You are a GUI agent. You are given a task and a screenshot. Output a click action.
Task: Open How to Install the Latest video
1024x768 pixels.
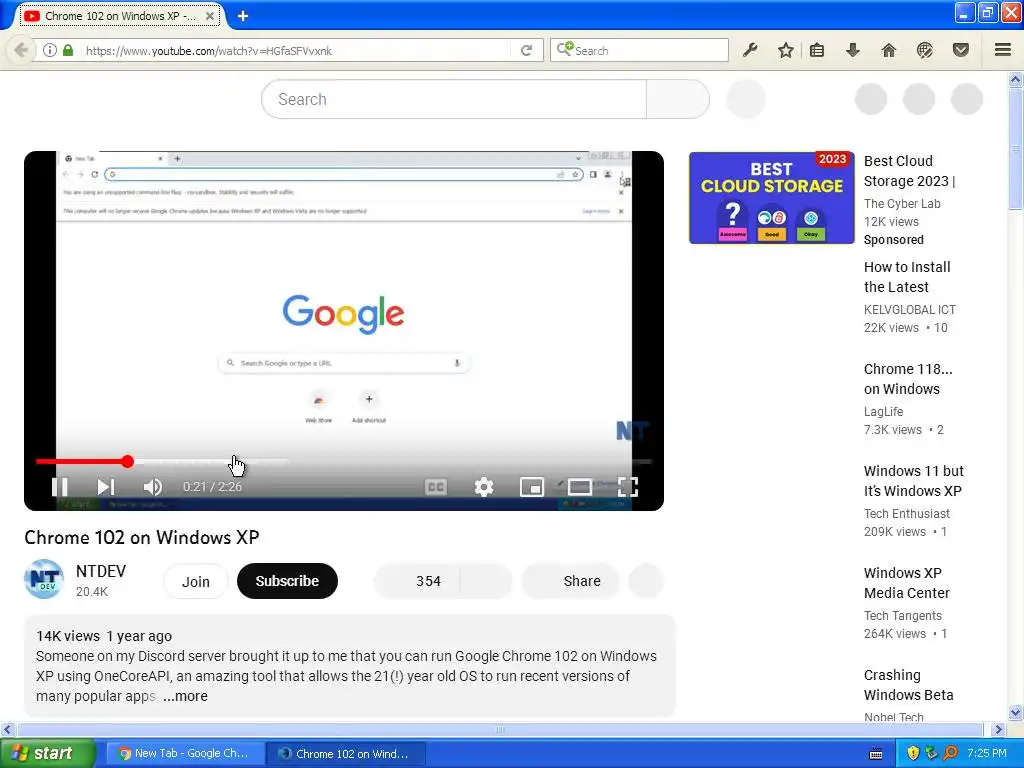907,277
